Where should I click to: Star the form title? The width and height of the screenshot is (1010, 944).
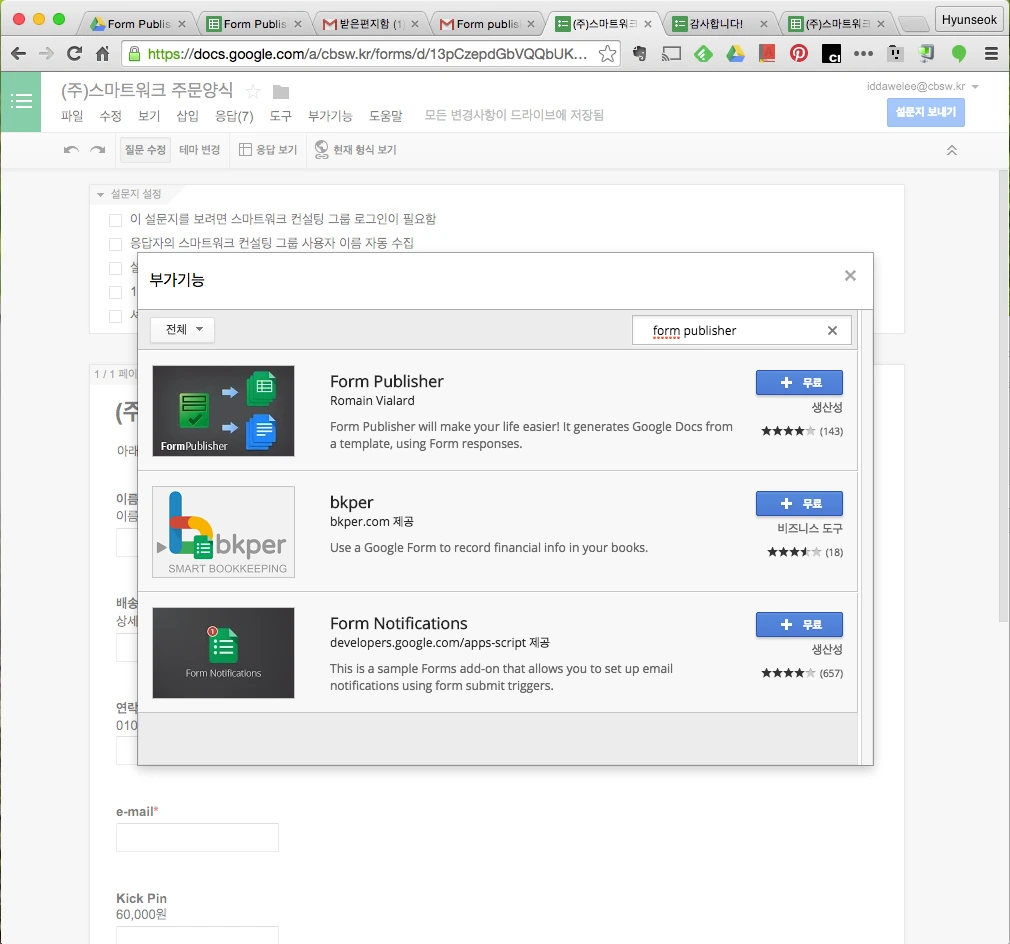click(253, 91)
